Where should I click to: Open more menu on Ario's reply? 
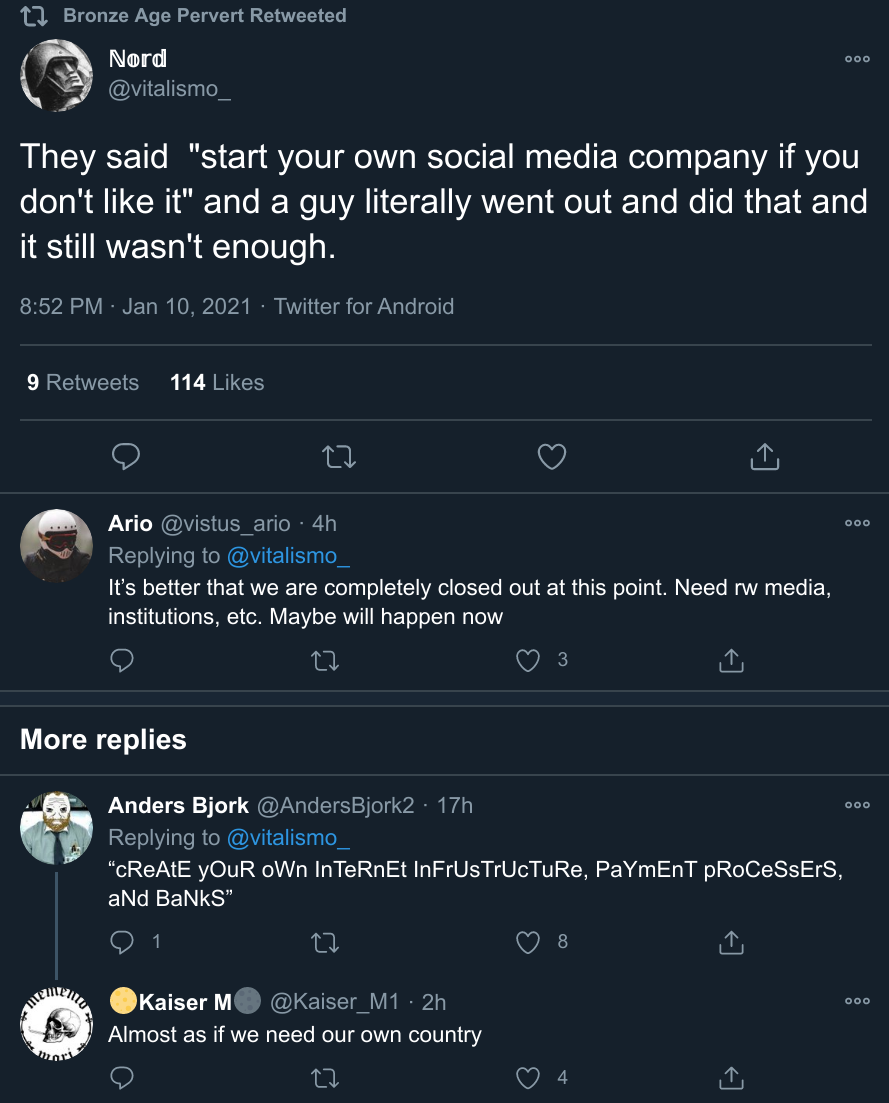pos(857,522)
